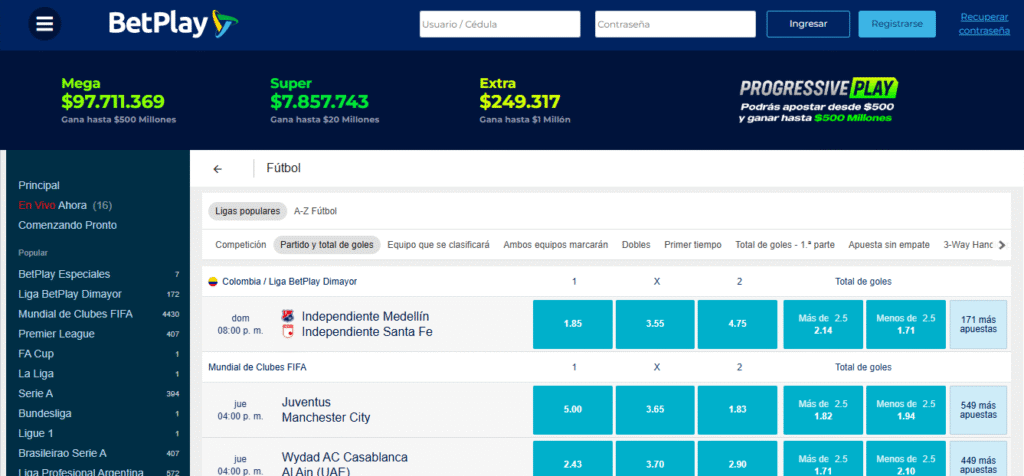Screen dimensions: 1024x476
Task: Open the Recuperar contraseña link
Action: [x=984, y=24]
